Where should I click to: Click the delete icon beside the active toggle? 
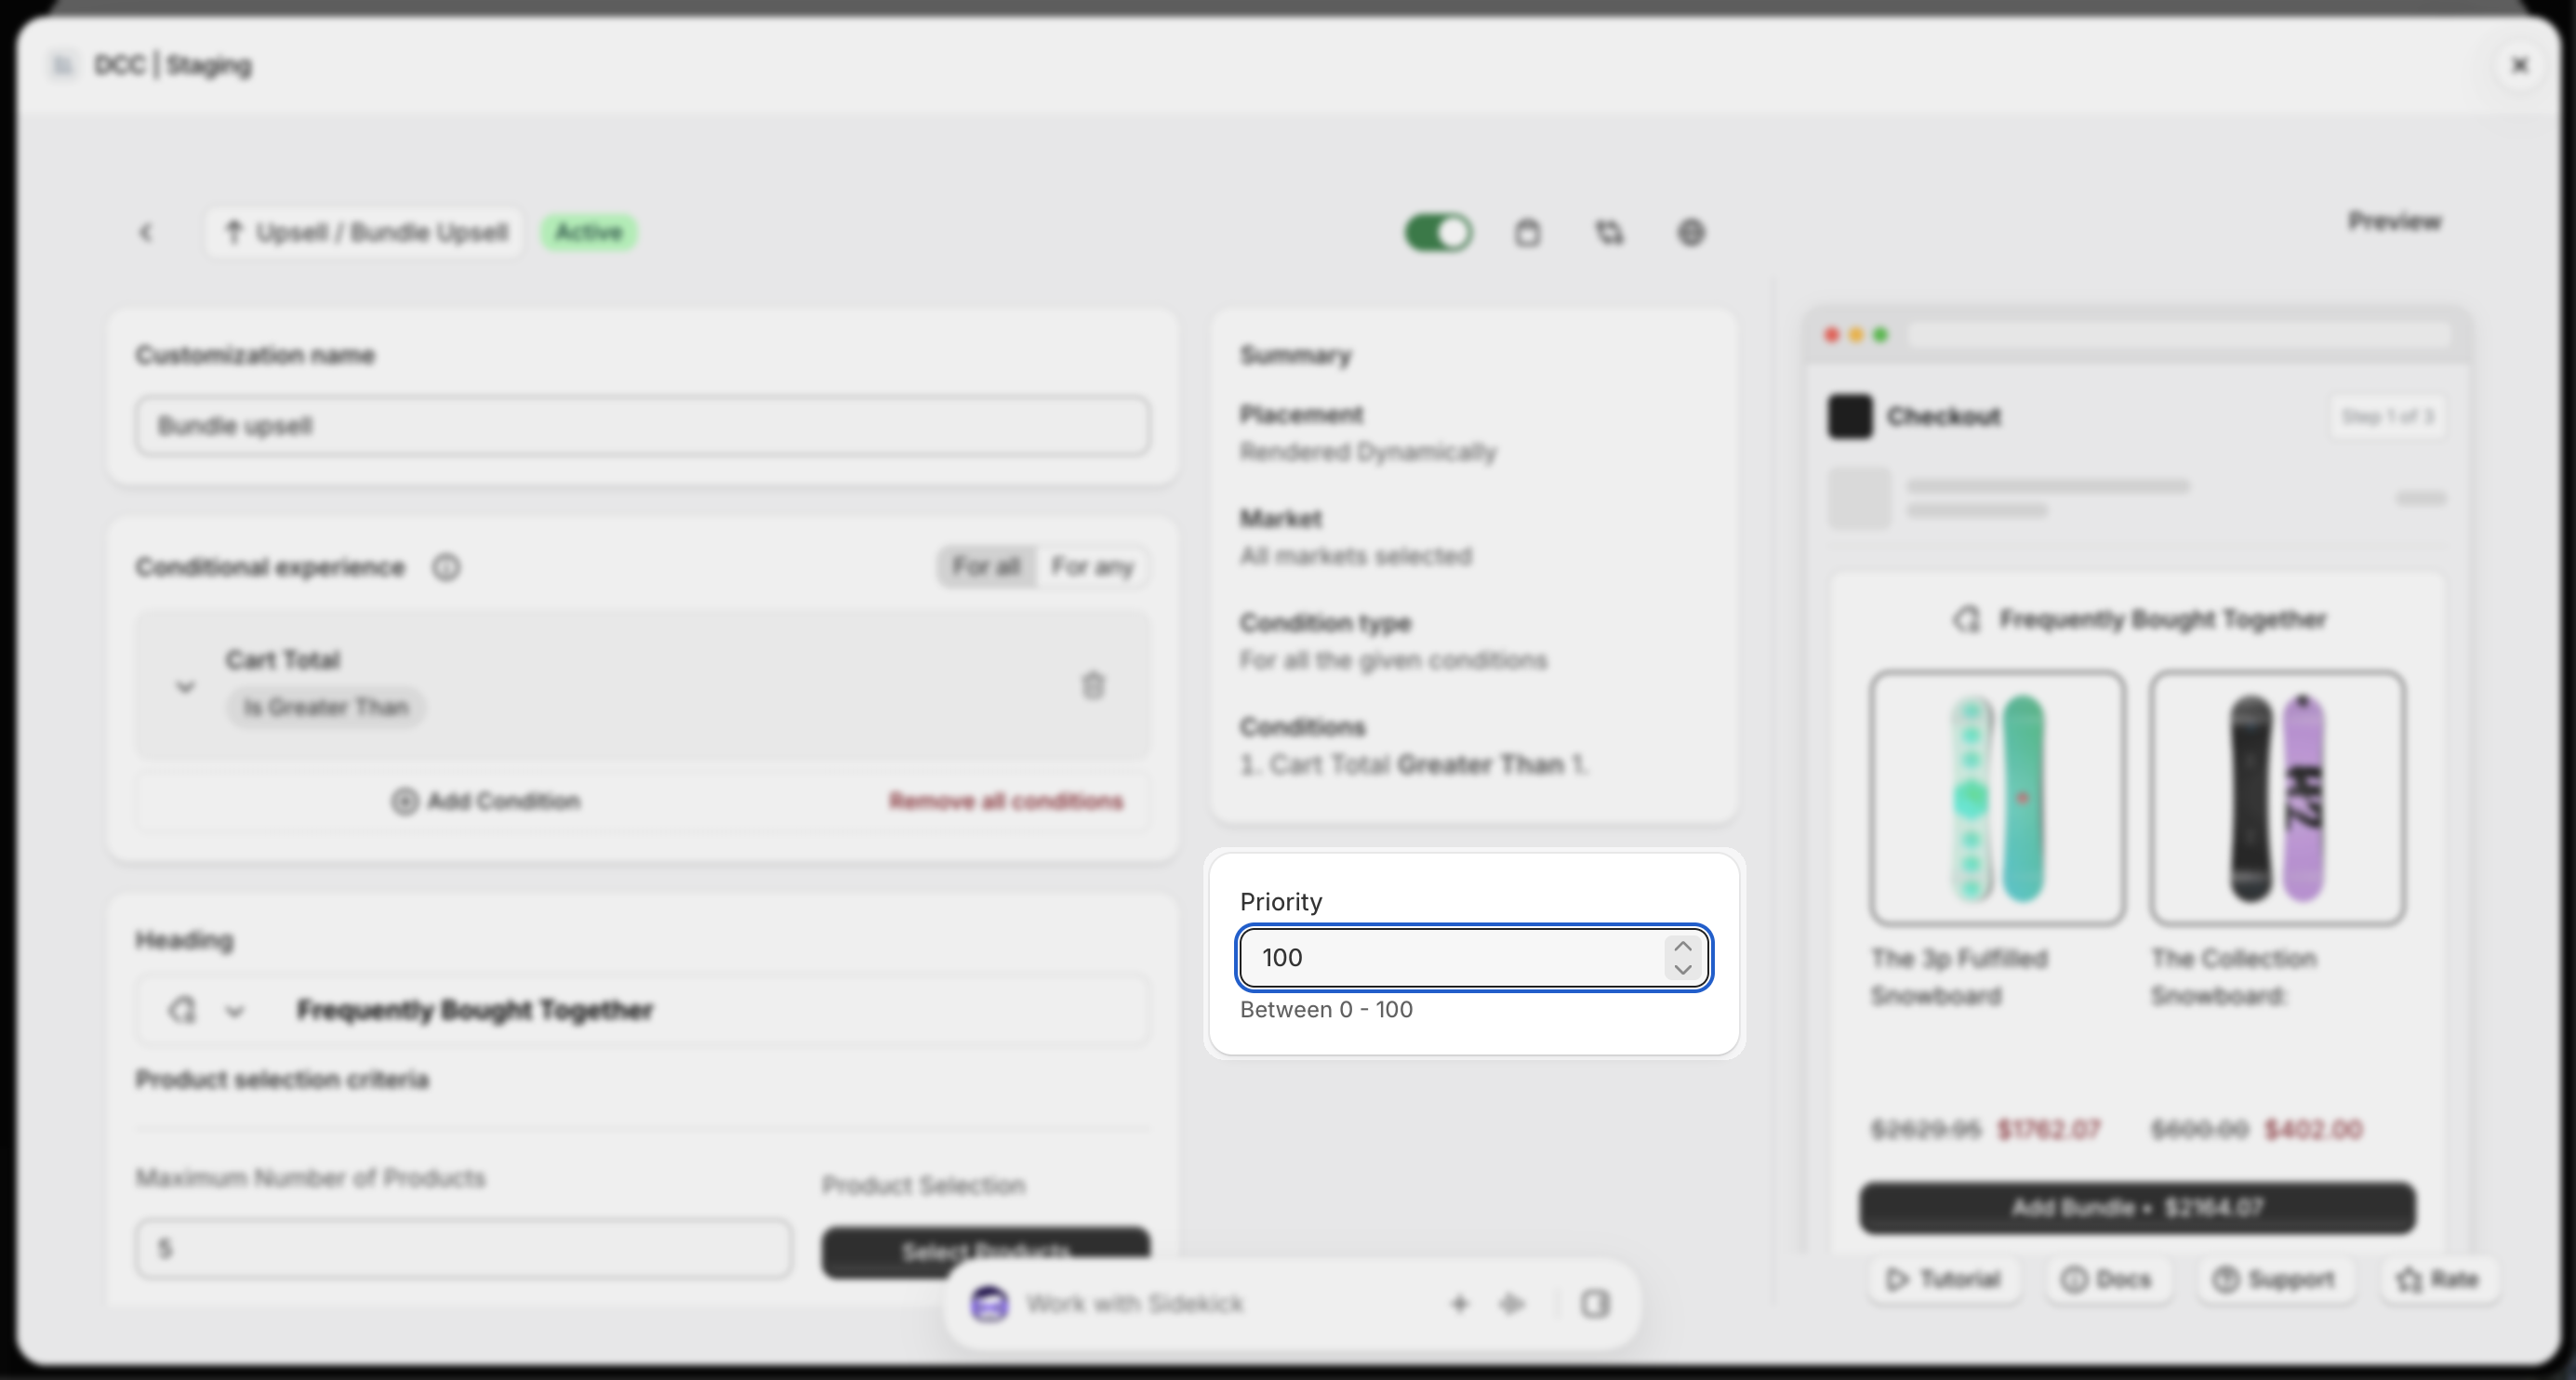pyautogui.click(x=1527, y=233)
